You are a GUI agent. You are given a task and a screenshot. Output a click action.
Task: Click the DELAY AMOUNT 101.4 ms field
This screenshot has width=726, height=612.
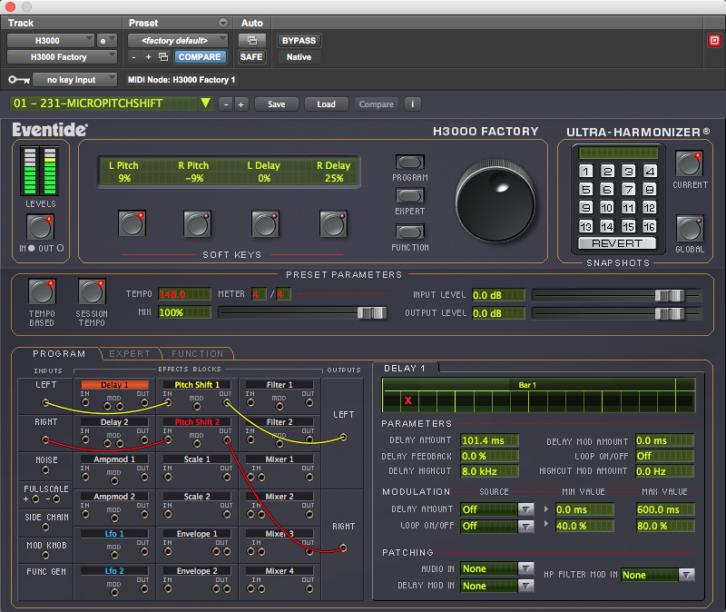tap(489, 440)
